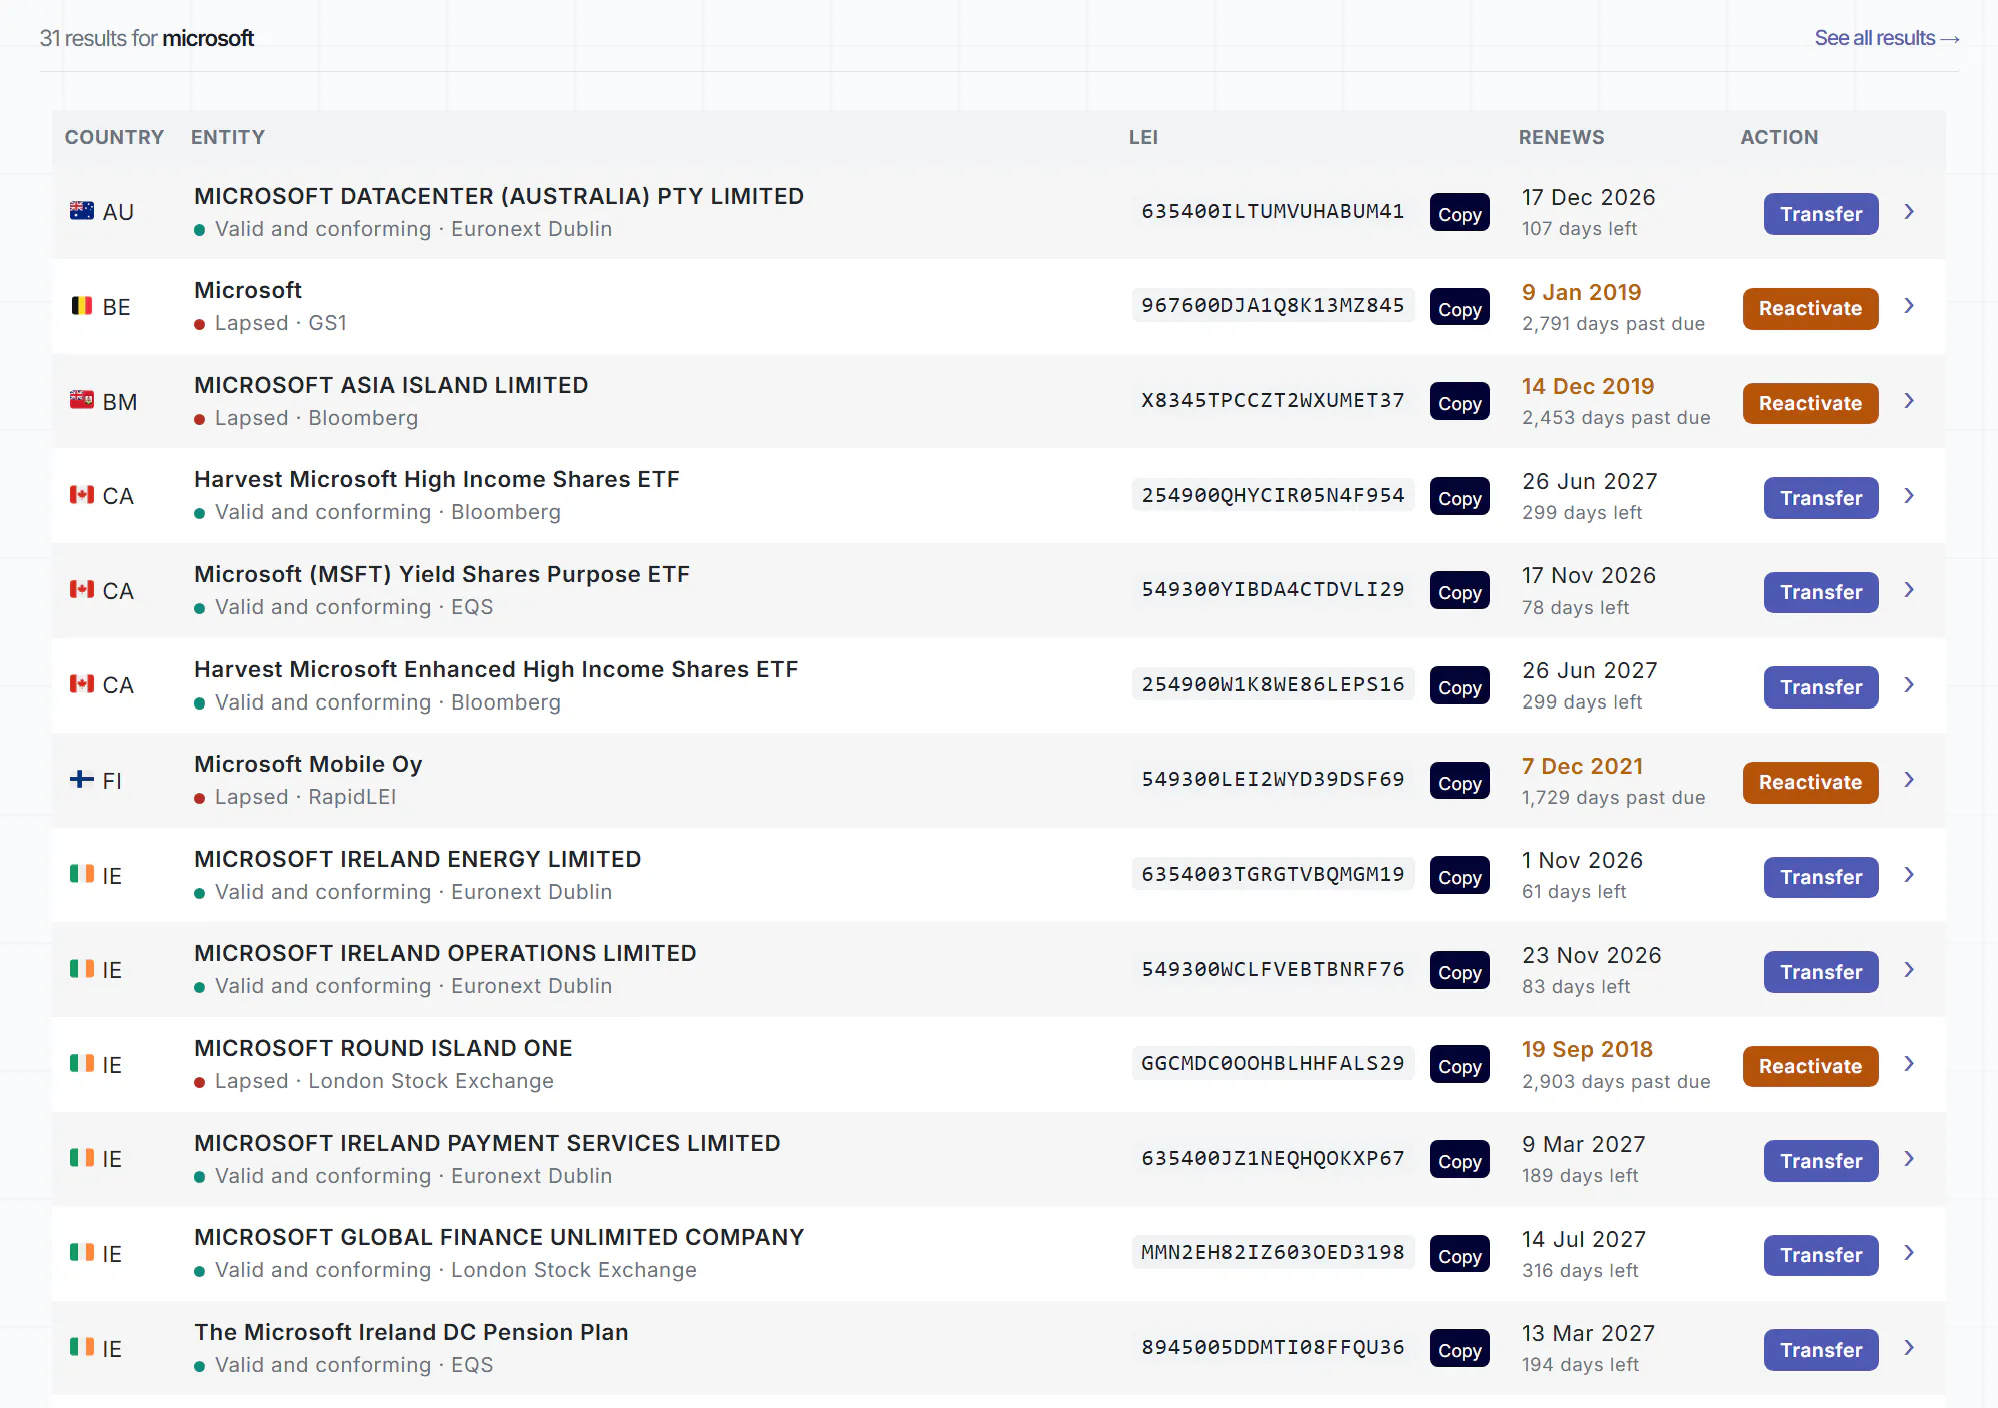Viewport: 1998px width, 1408px height.
Task: Transfer Microsoft (MSFT) Yield Shares Purpose ETF
Action: [x=1821, y=592]
